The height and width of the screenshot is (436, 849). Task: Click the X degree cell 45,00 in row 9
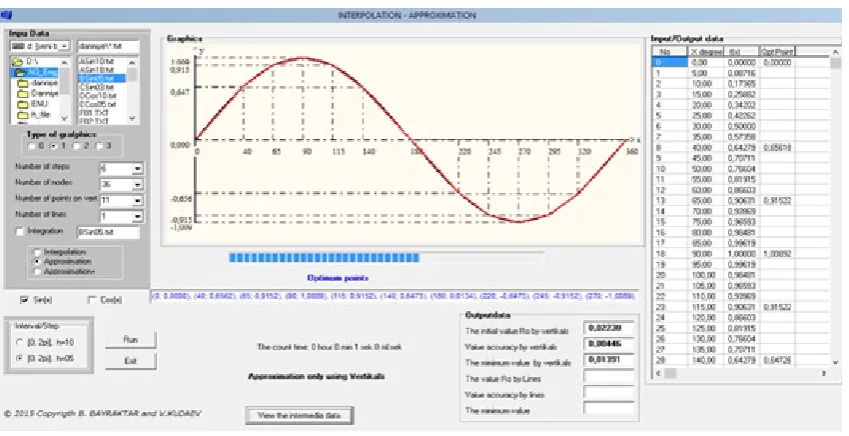[706, 158]
